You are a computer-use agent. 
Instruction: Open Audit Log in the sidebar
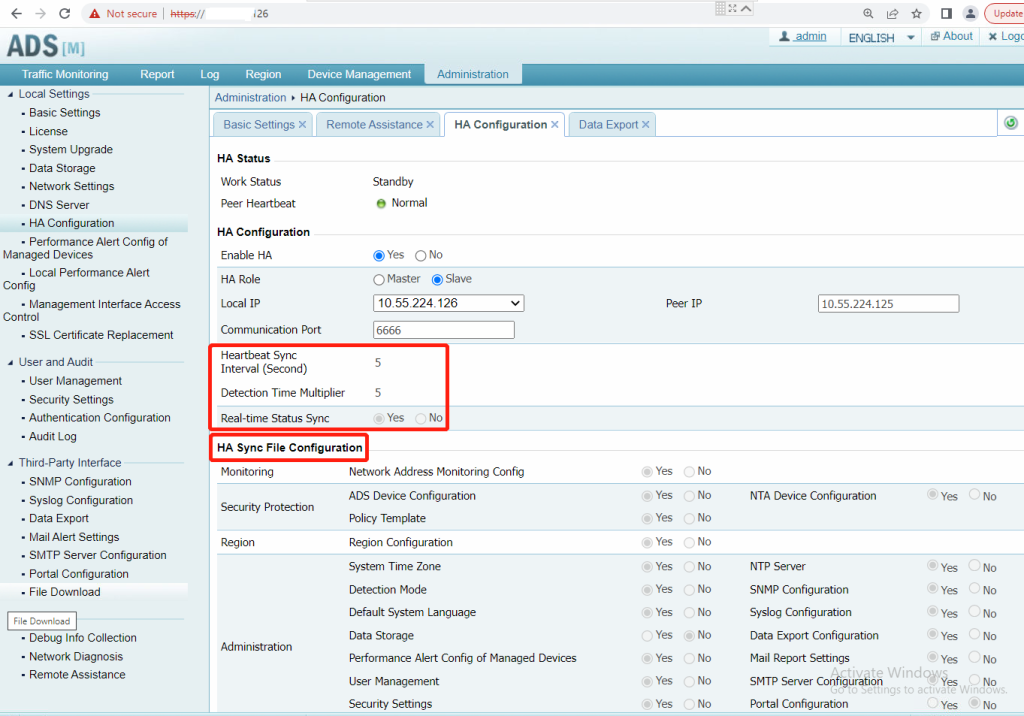click(x=52, y=436)
